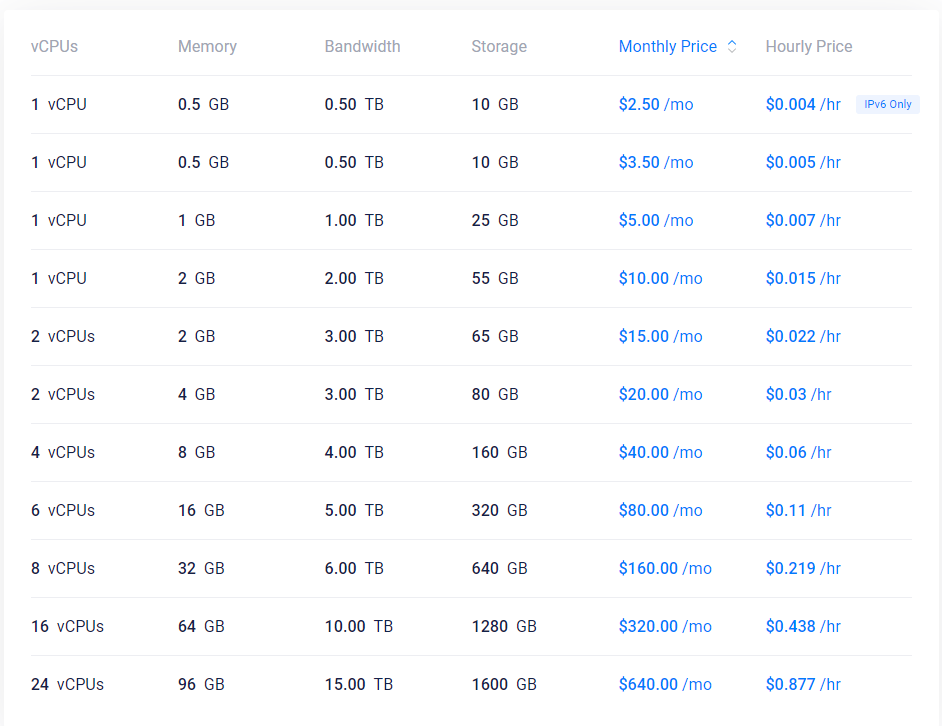Choose the $5.00 /mo plan

pos(656,221)
